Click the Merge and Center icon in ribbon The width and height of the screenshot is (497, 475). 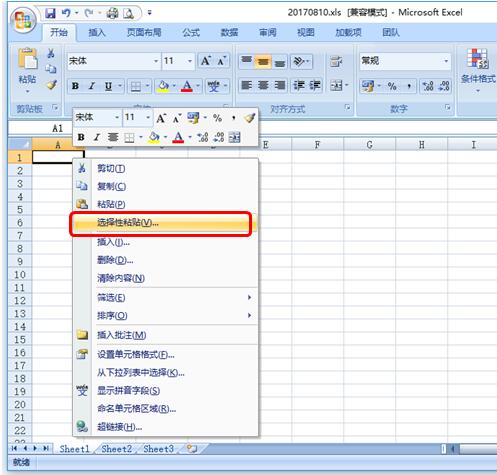[336, 86]
